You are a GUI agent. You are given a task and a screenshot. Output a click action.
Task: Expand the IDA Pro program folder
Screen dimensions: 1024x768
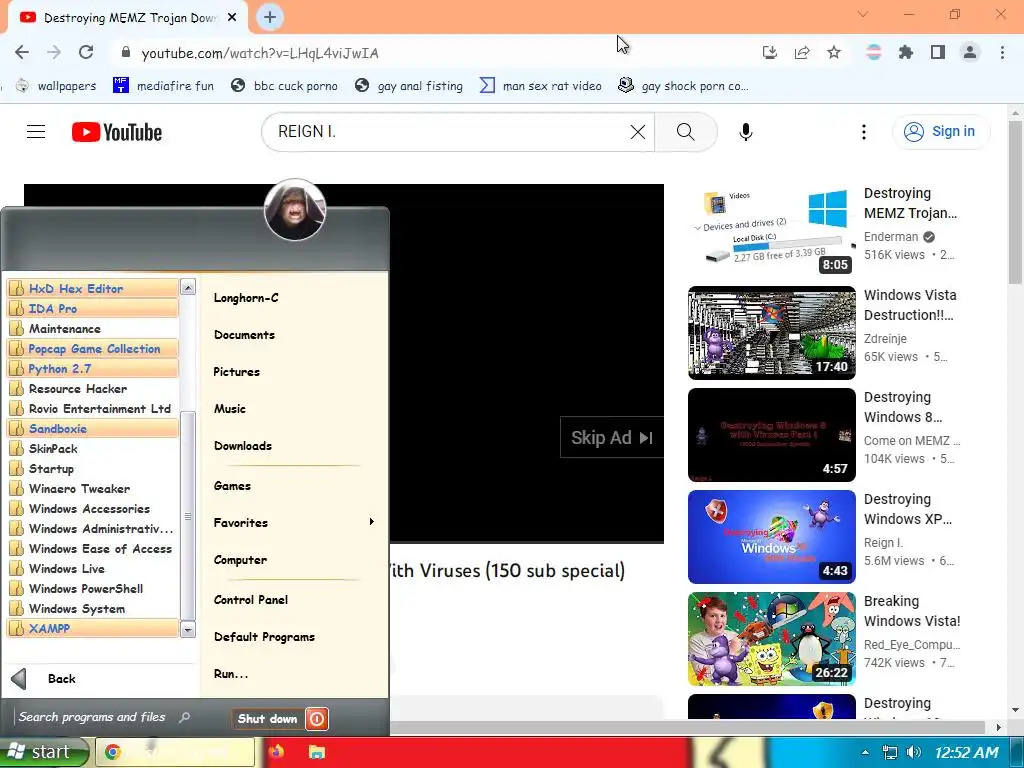pyautogui.click(x=93, y=308)
